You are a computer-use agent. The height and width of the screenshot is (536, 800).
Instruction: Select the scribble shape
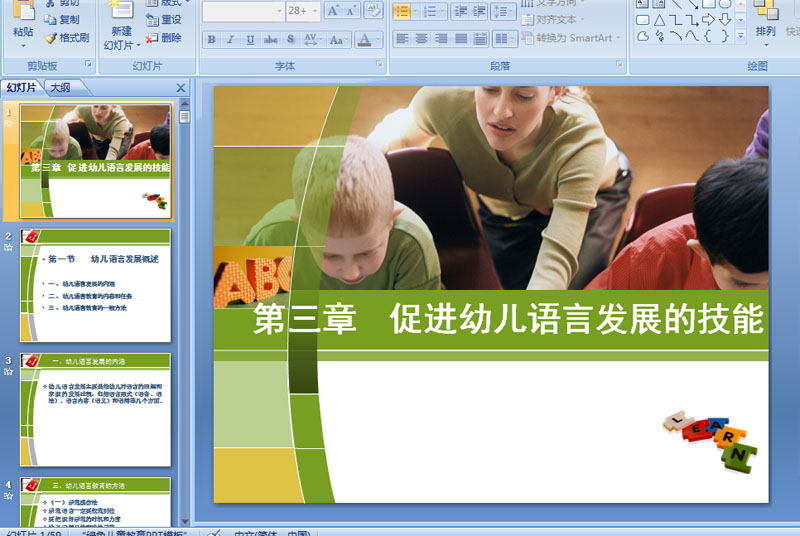click(x=659, y=36)
